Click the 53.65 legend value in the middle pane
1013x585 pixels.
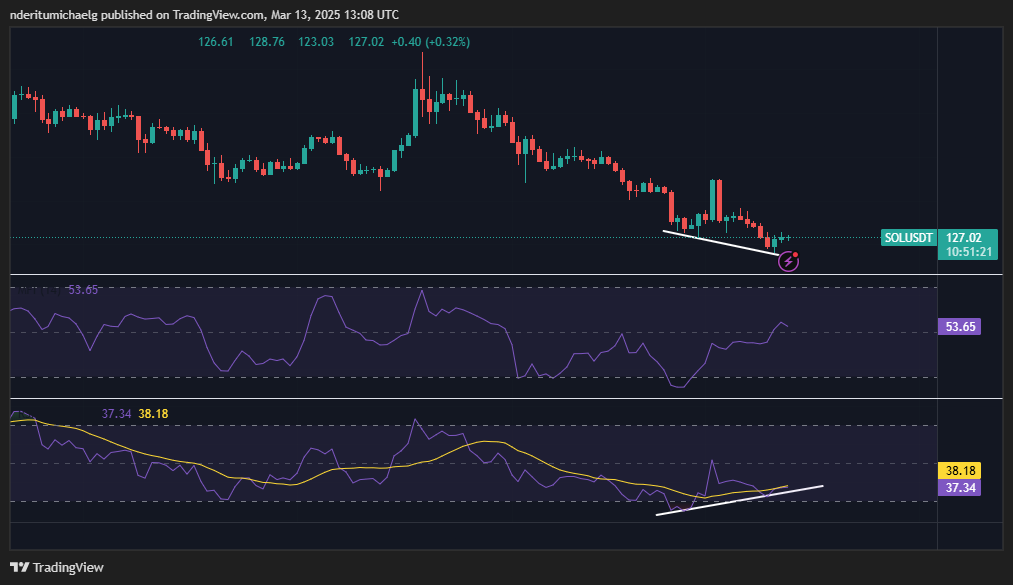point(83,290)
